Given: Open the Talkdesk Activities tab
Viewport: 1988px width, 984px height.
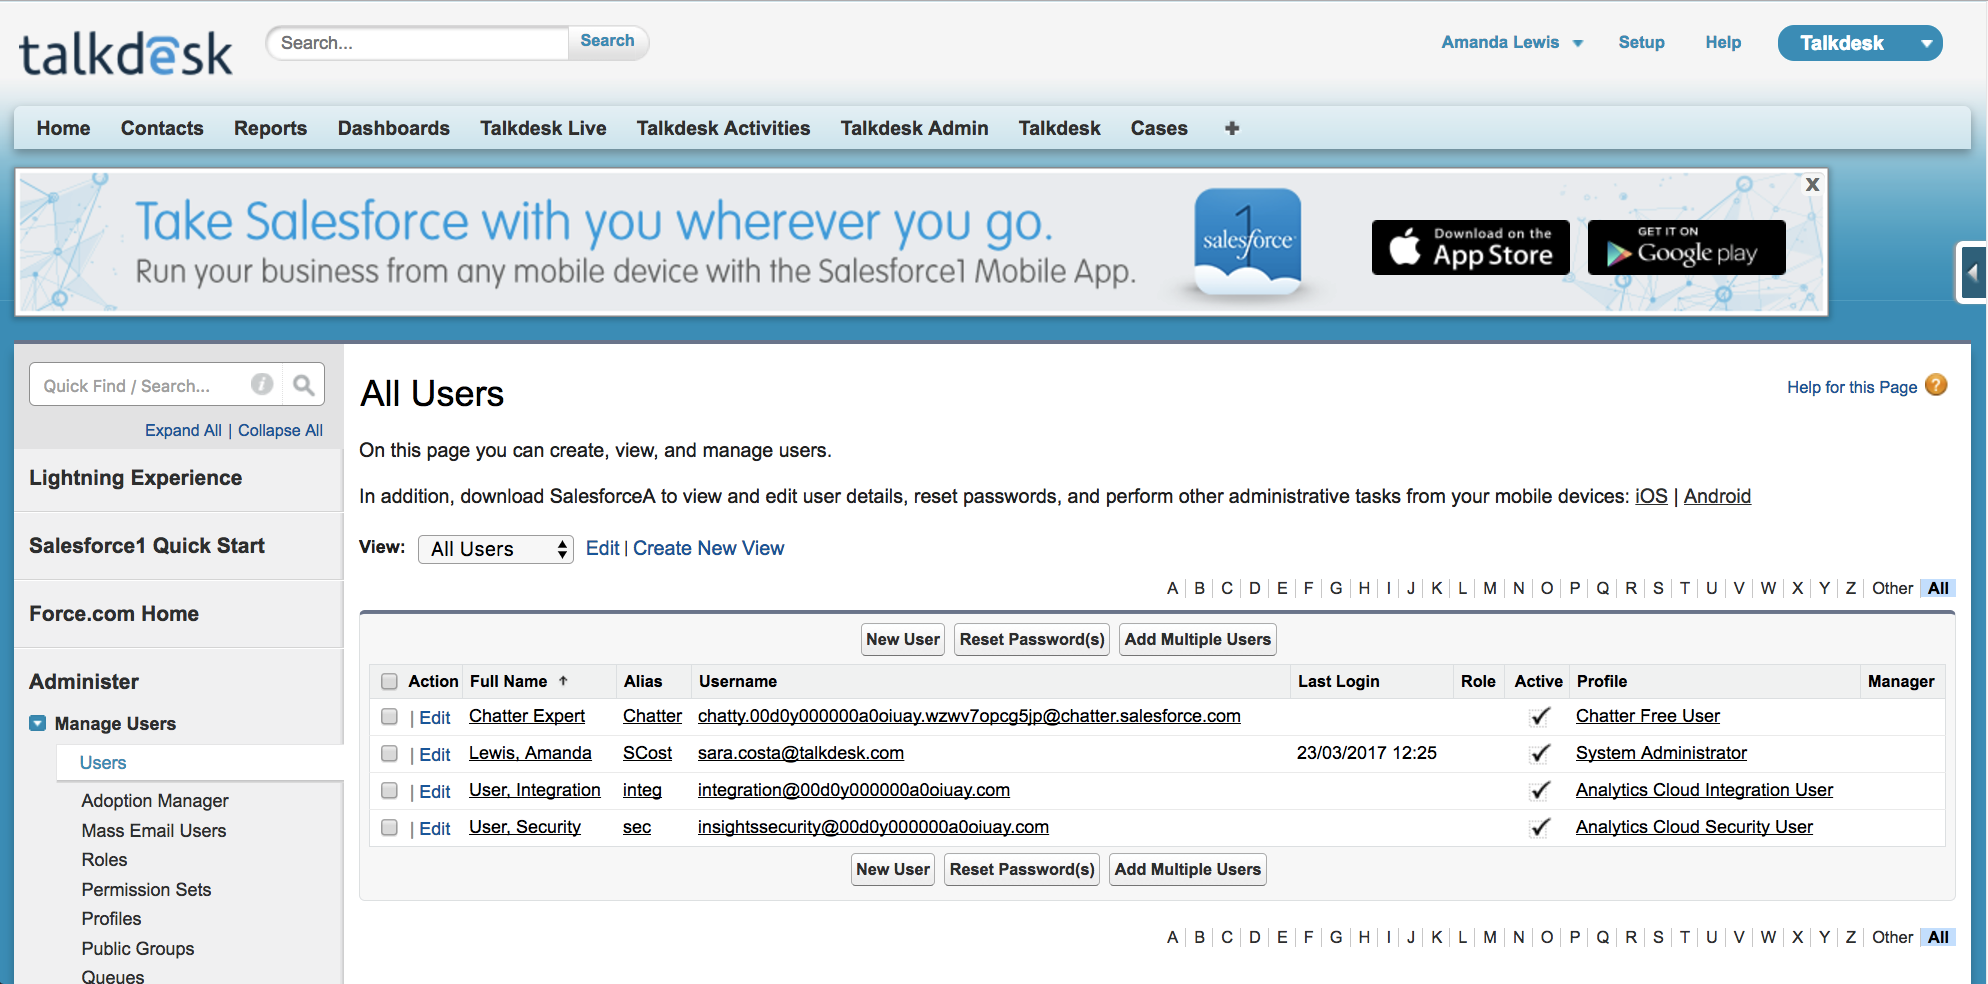Looking at the screenshot, I should pyautogui.click(x=723, y=128).
